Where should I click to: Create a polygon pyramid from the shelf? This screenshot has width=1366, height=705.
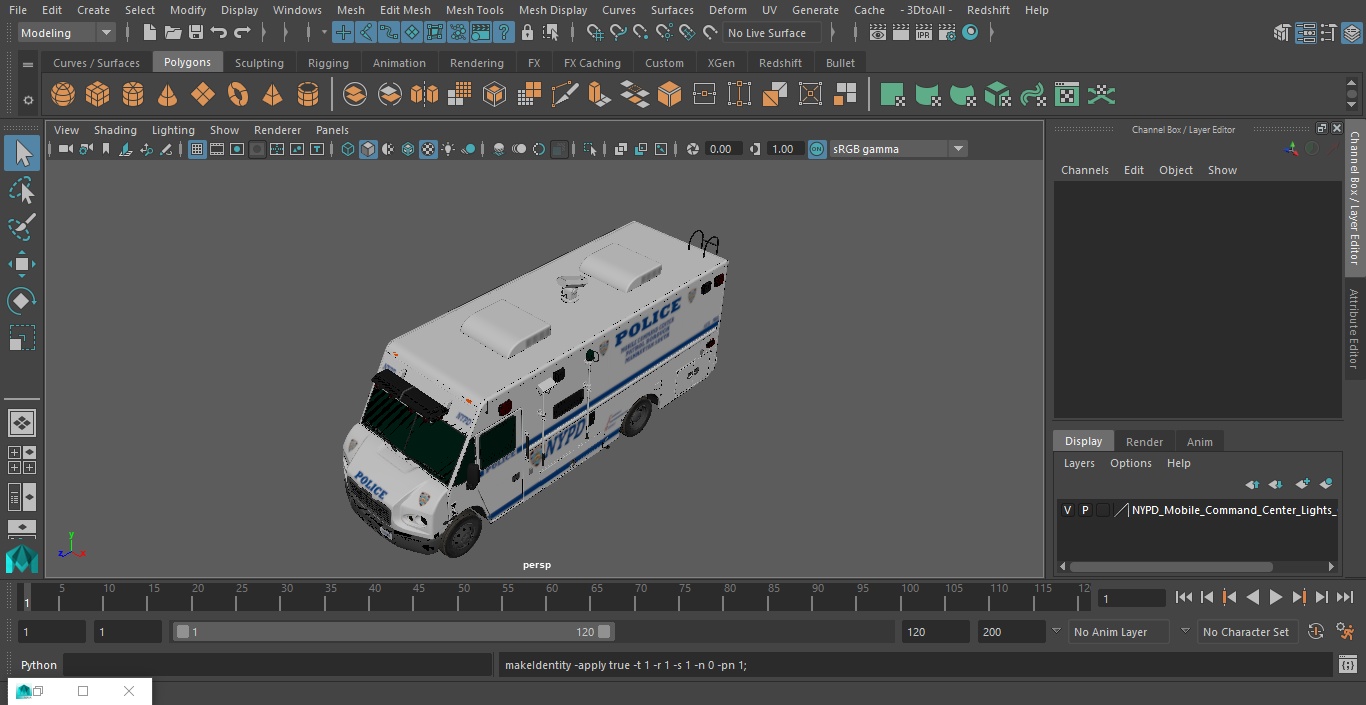tap(273, 95)
